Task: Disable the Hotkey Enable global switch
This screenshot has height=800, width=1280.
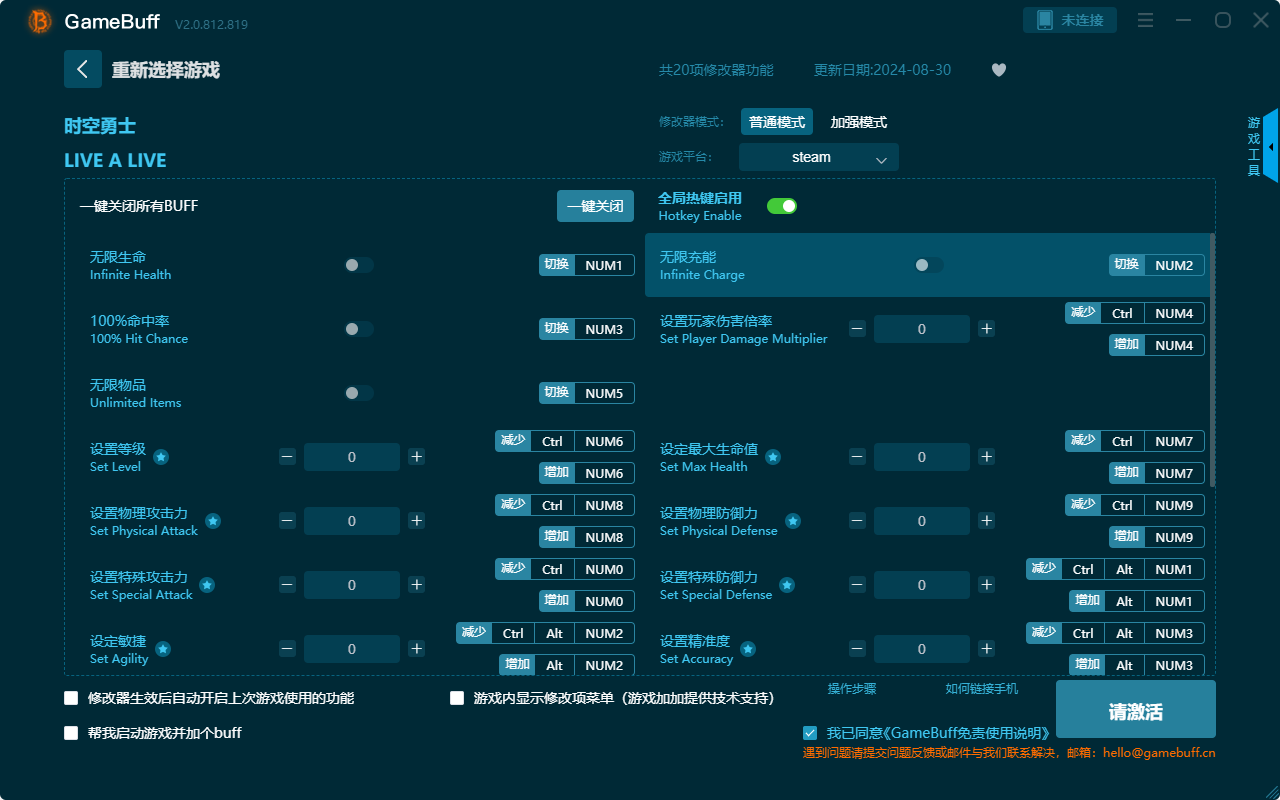Action: [781, 205]
